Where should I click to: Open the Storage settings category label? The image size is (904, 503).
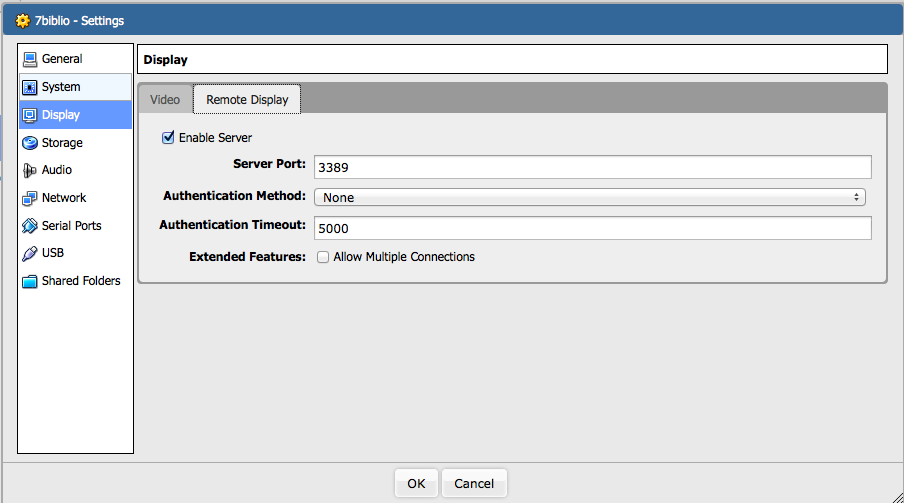click(62, 143)
